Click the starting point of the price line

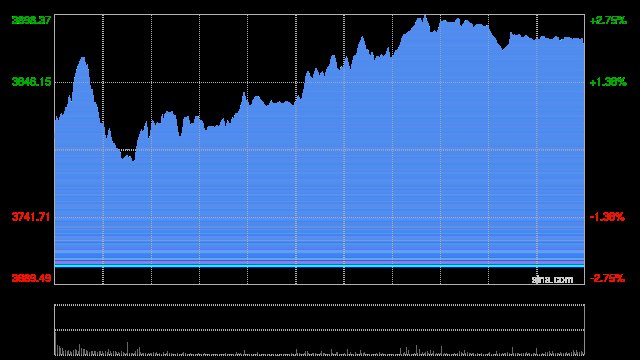click(56, 119)
